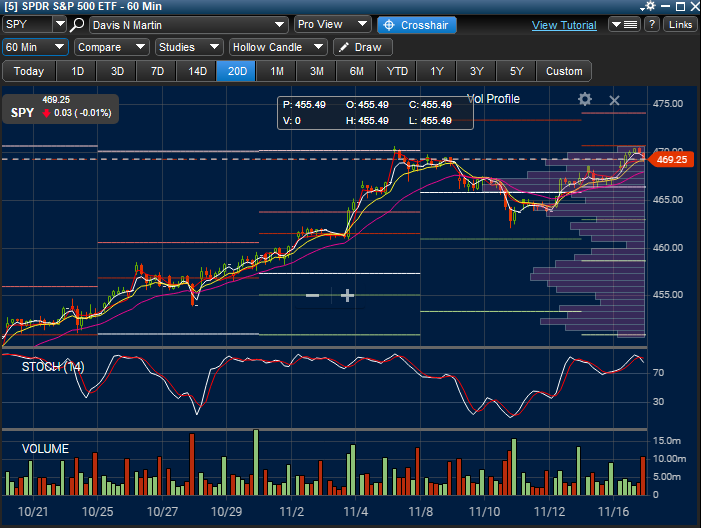
Task: Select the Today time range tab
Action: pyautogui.click(x=29, y=71)
